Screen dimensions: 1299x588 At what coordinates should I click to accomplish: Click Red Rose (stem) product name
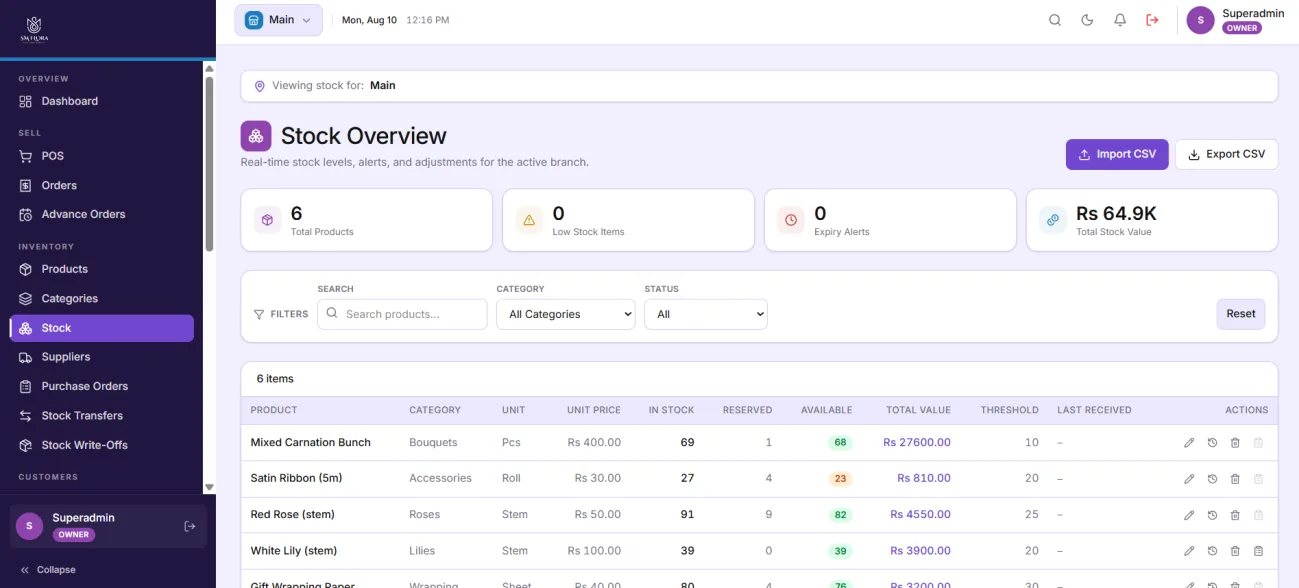pos(293,515)
